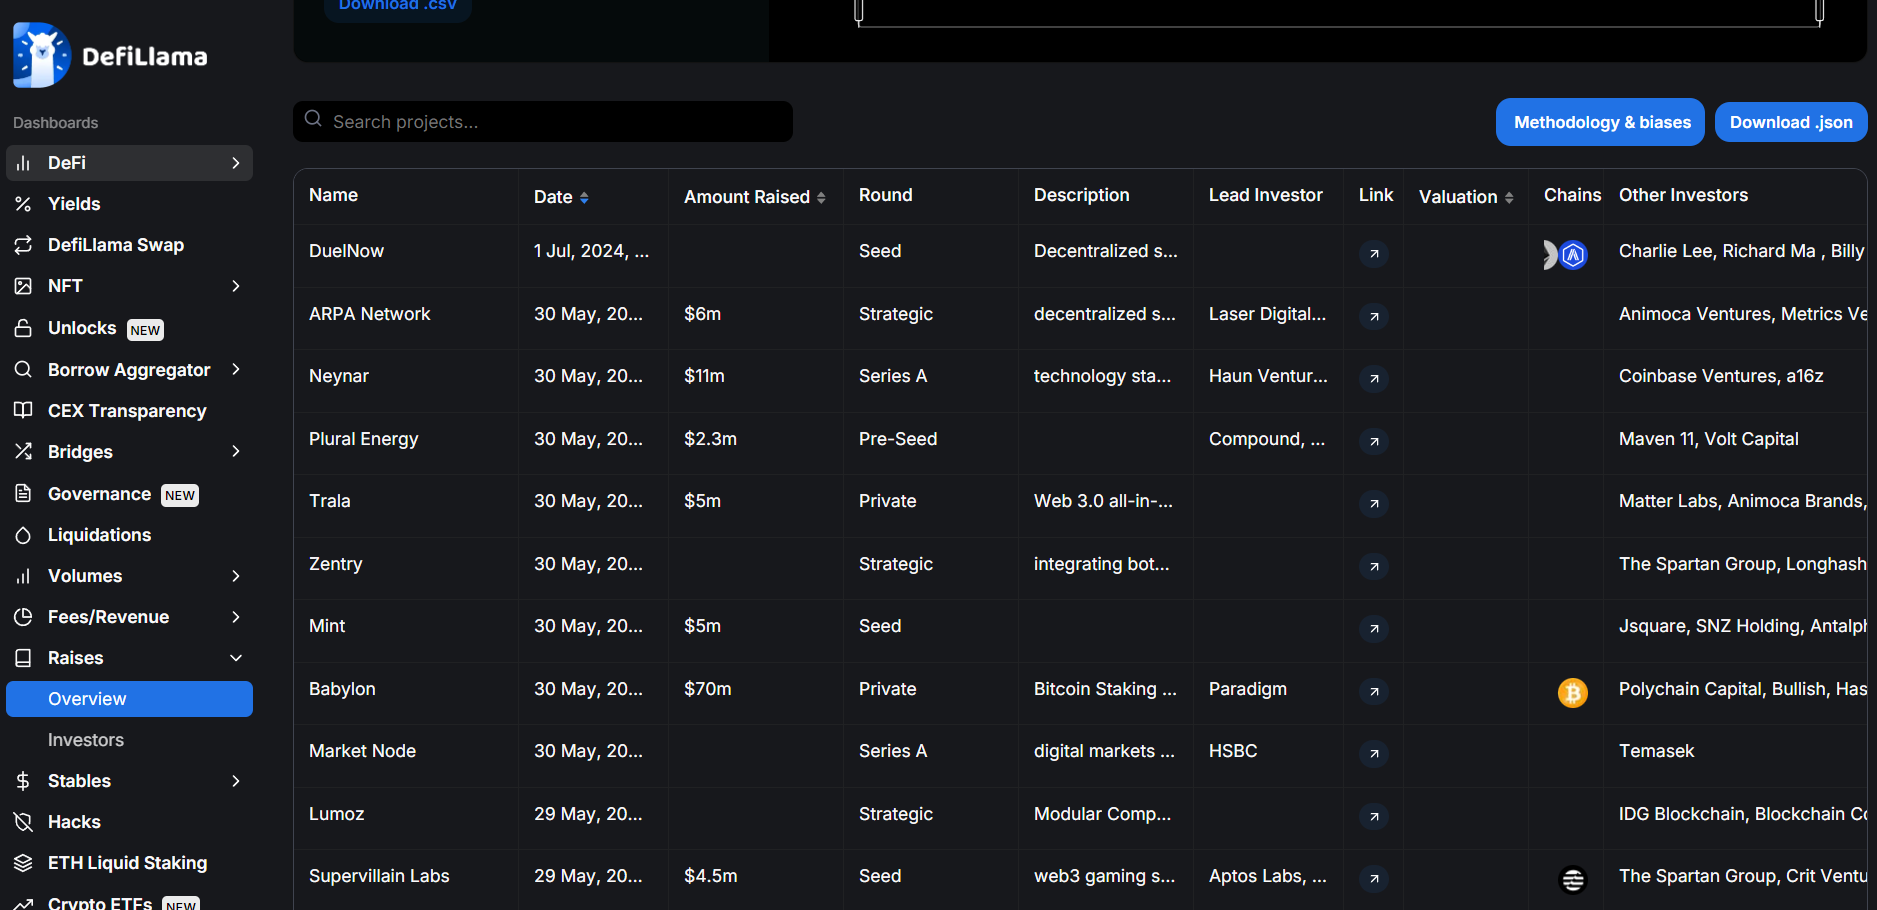Click the Mint row link arrow
This screenshot has width=1877, height=910.
point(1374,629)
